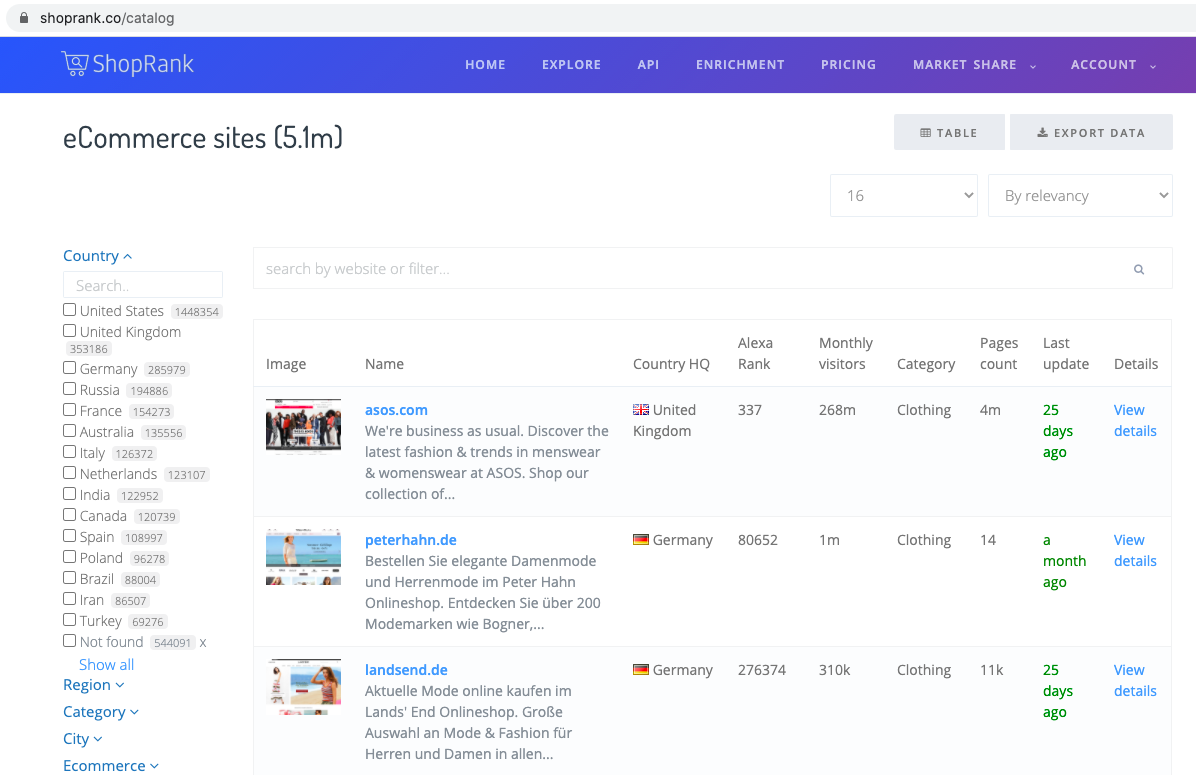Check the Italy country filter
1196x775 pixels.
69,452
